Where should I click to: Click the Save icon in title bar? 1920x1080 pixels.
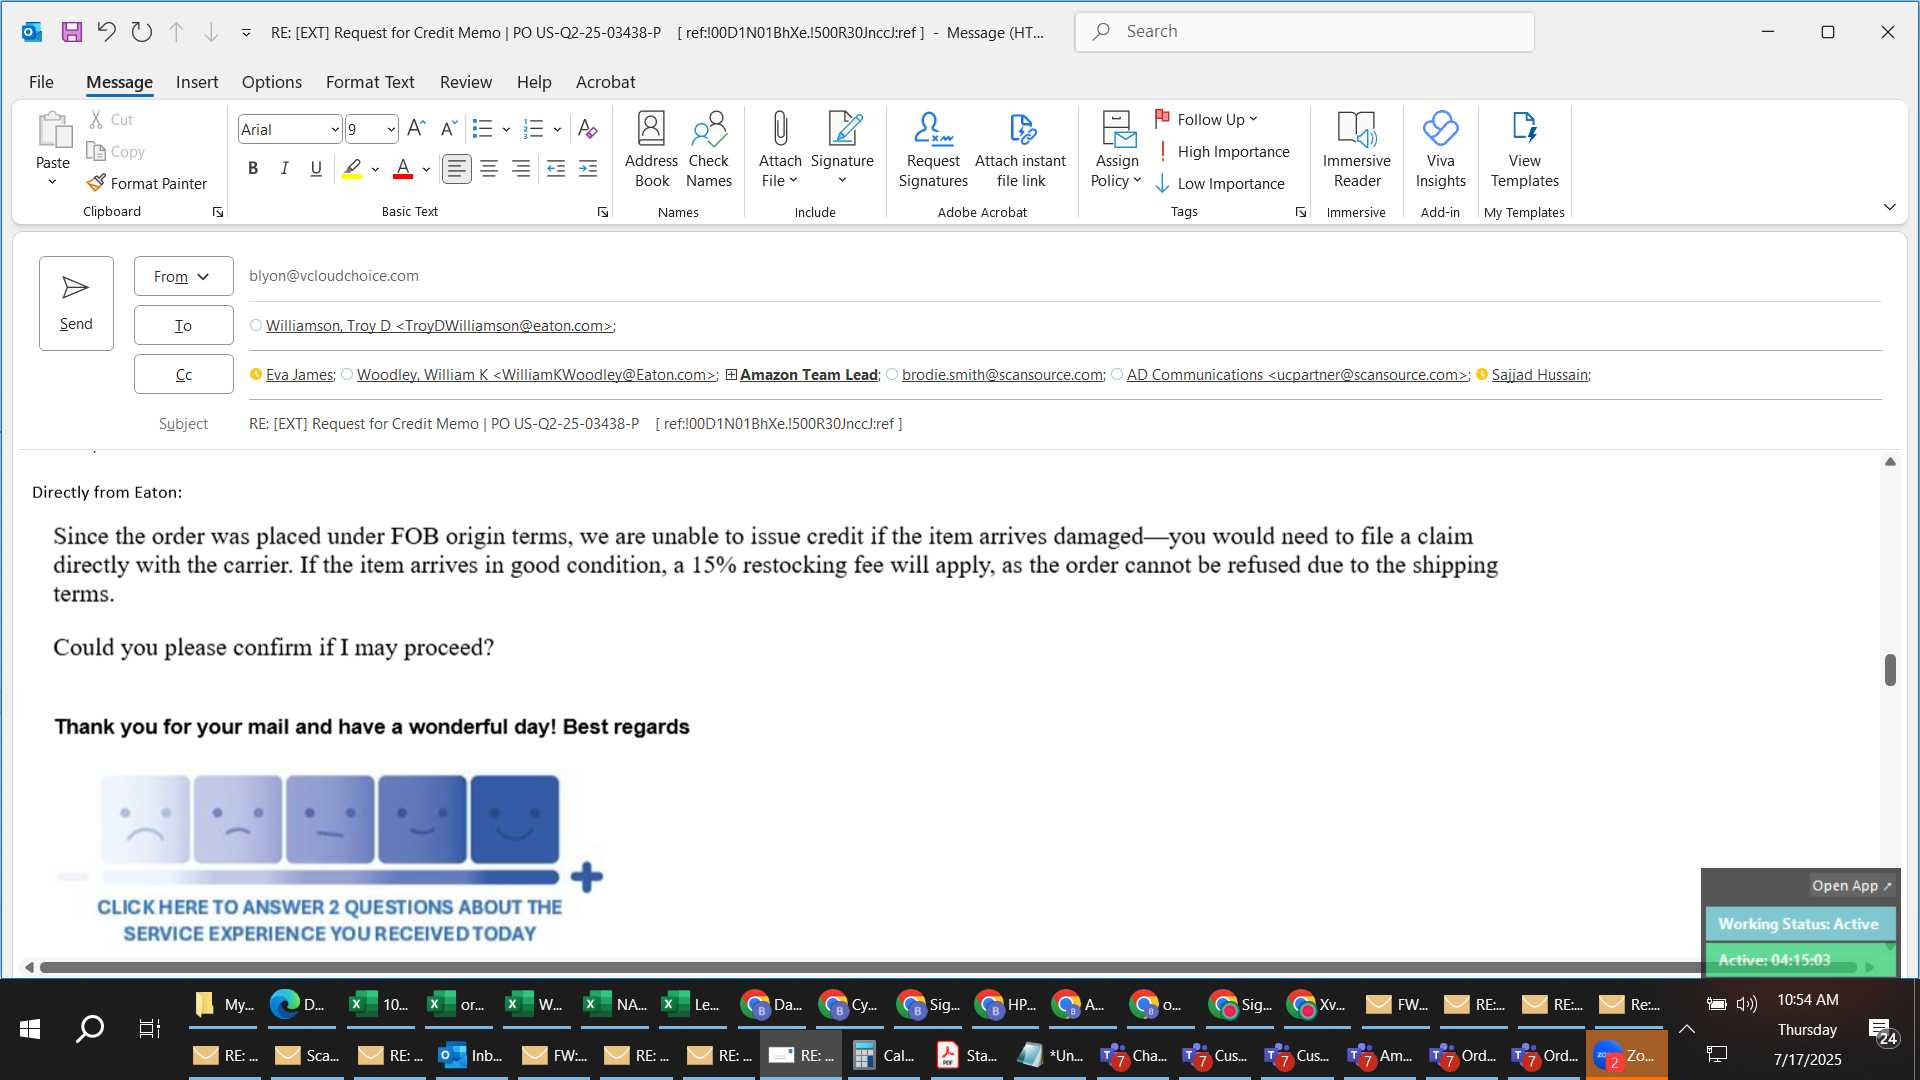point(71,32)
